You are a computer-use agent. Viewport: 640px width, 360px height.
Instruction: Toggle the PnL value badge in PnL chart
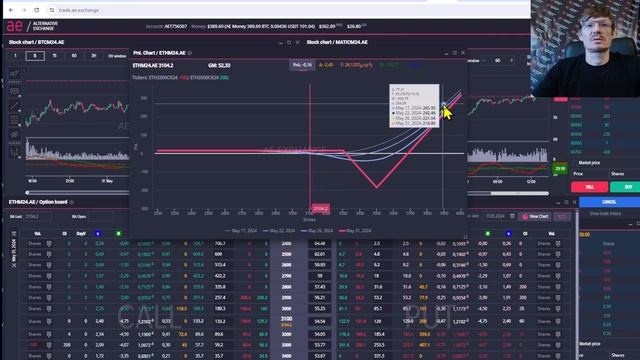[x=302, y=65]
